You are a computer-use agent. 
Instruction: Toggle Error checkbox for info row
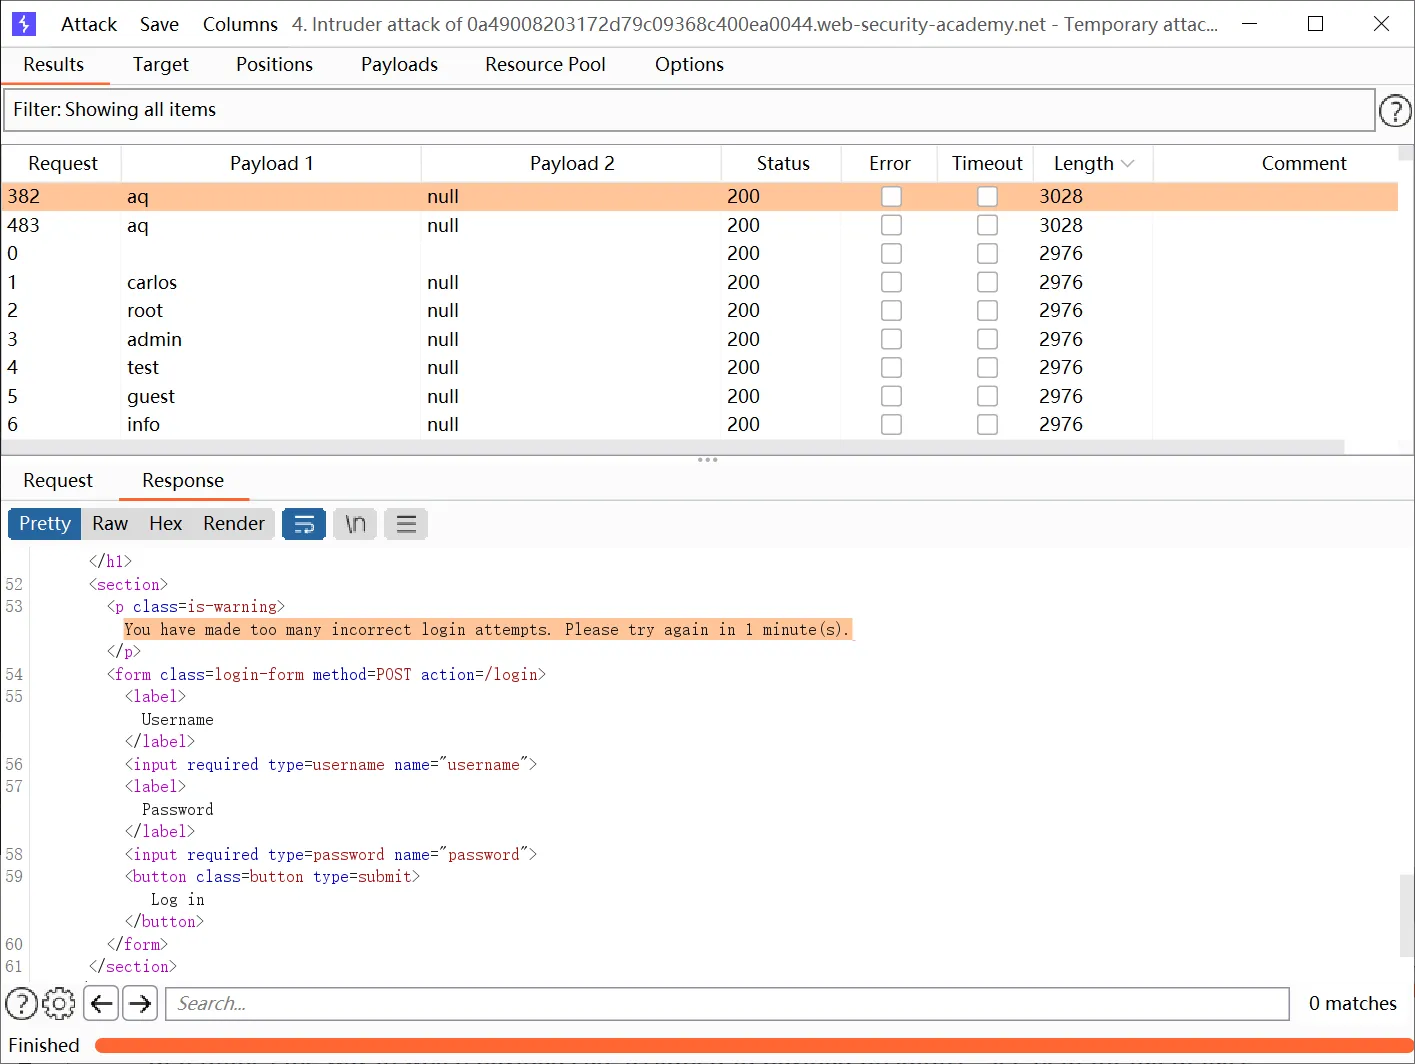[x=891, y=425]
